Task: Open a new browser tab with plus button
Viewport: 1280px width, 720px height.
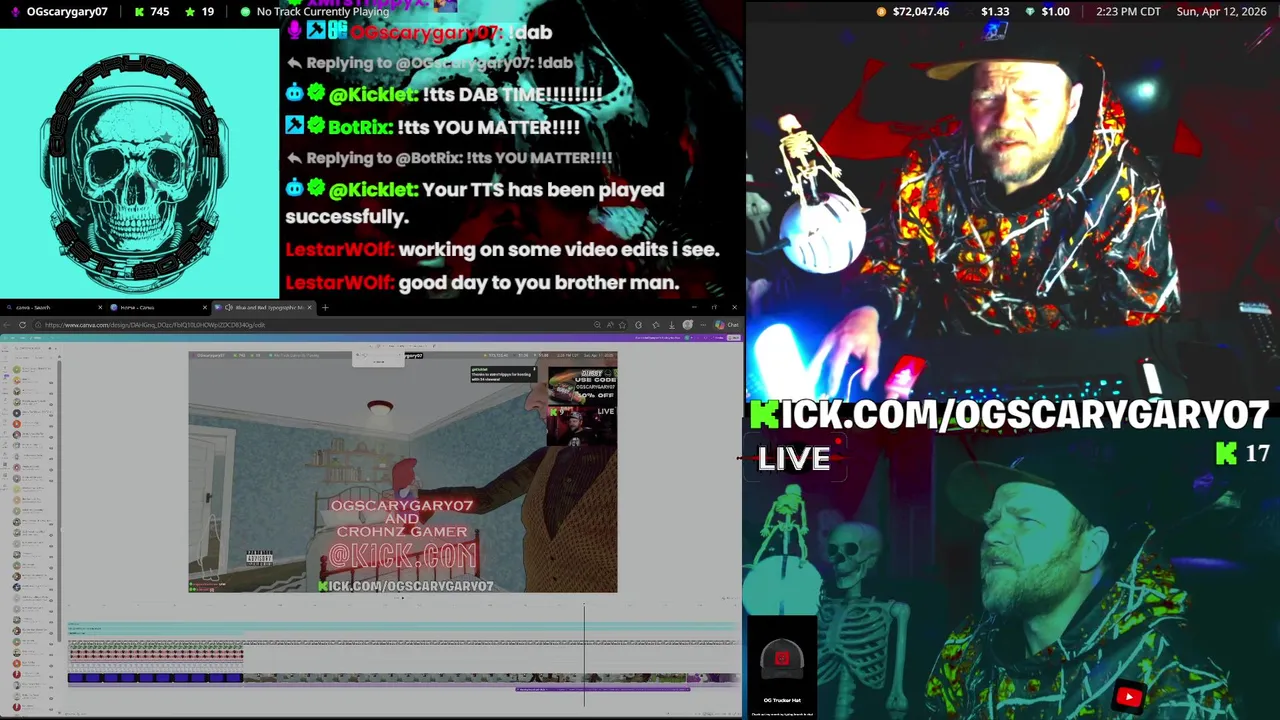Action: pyautogui.click(x=325, y=307)
